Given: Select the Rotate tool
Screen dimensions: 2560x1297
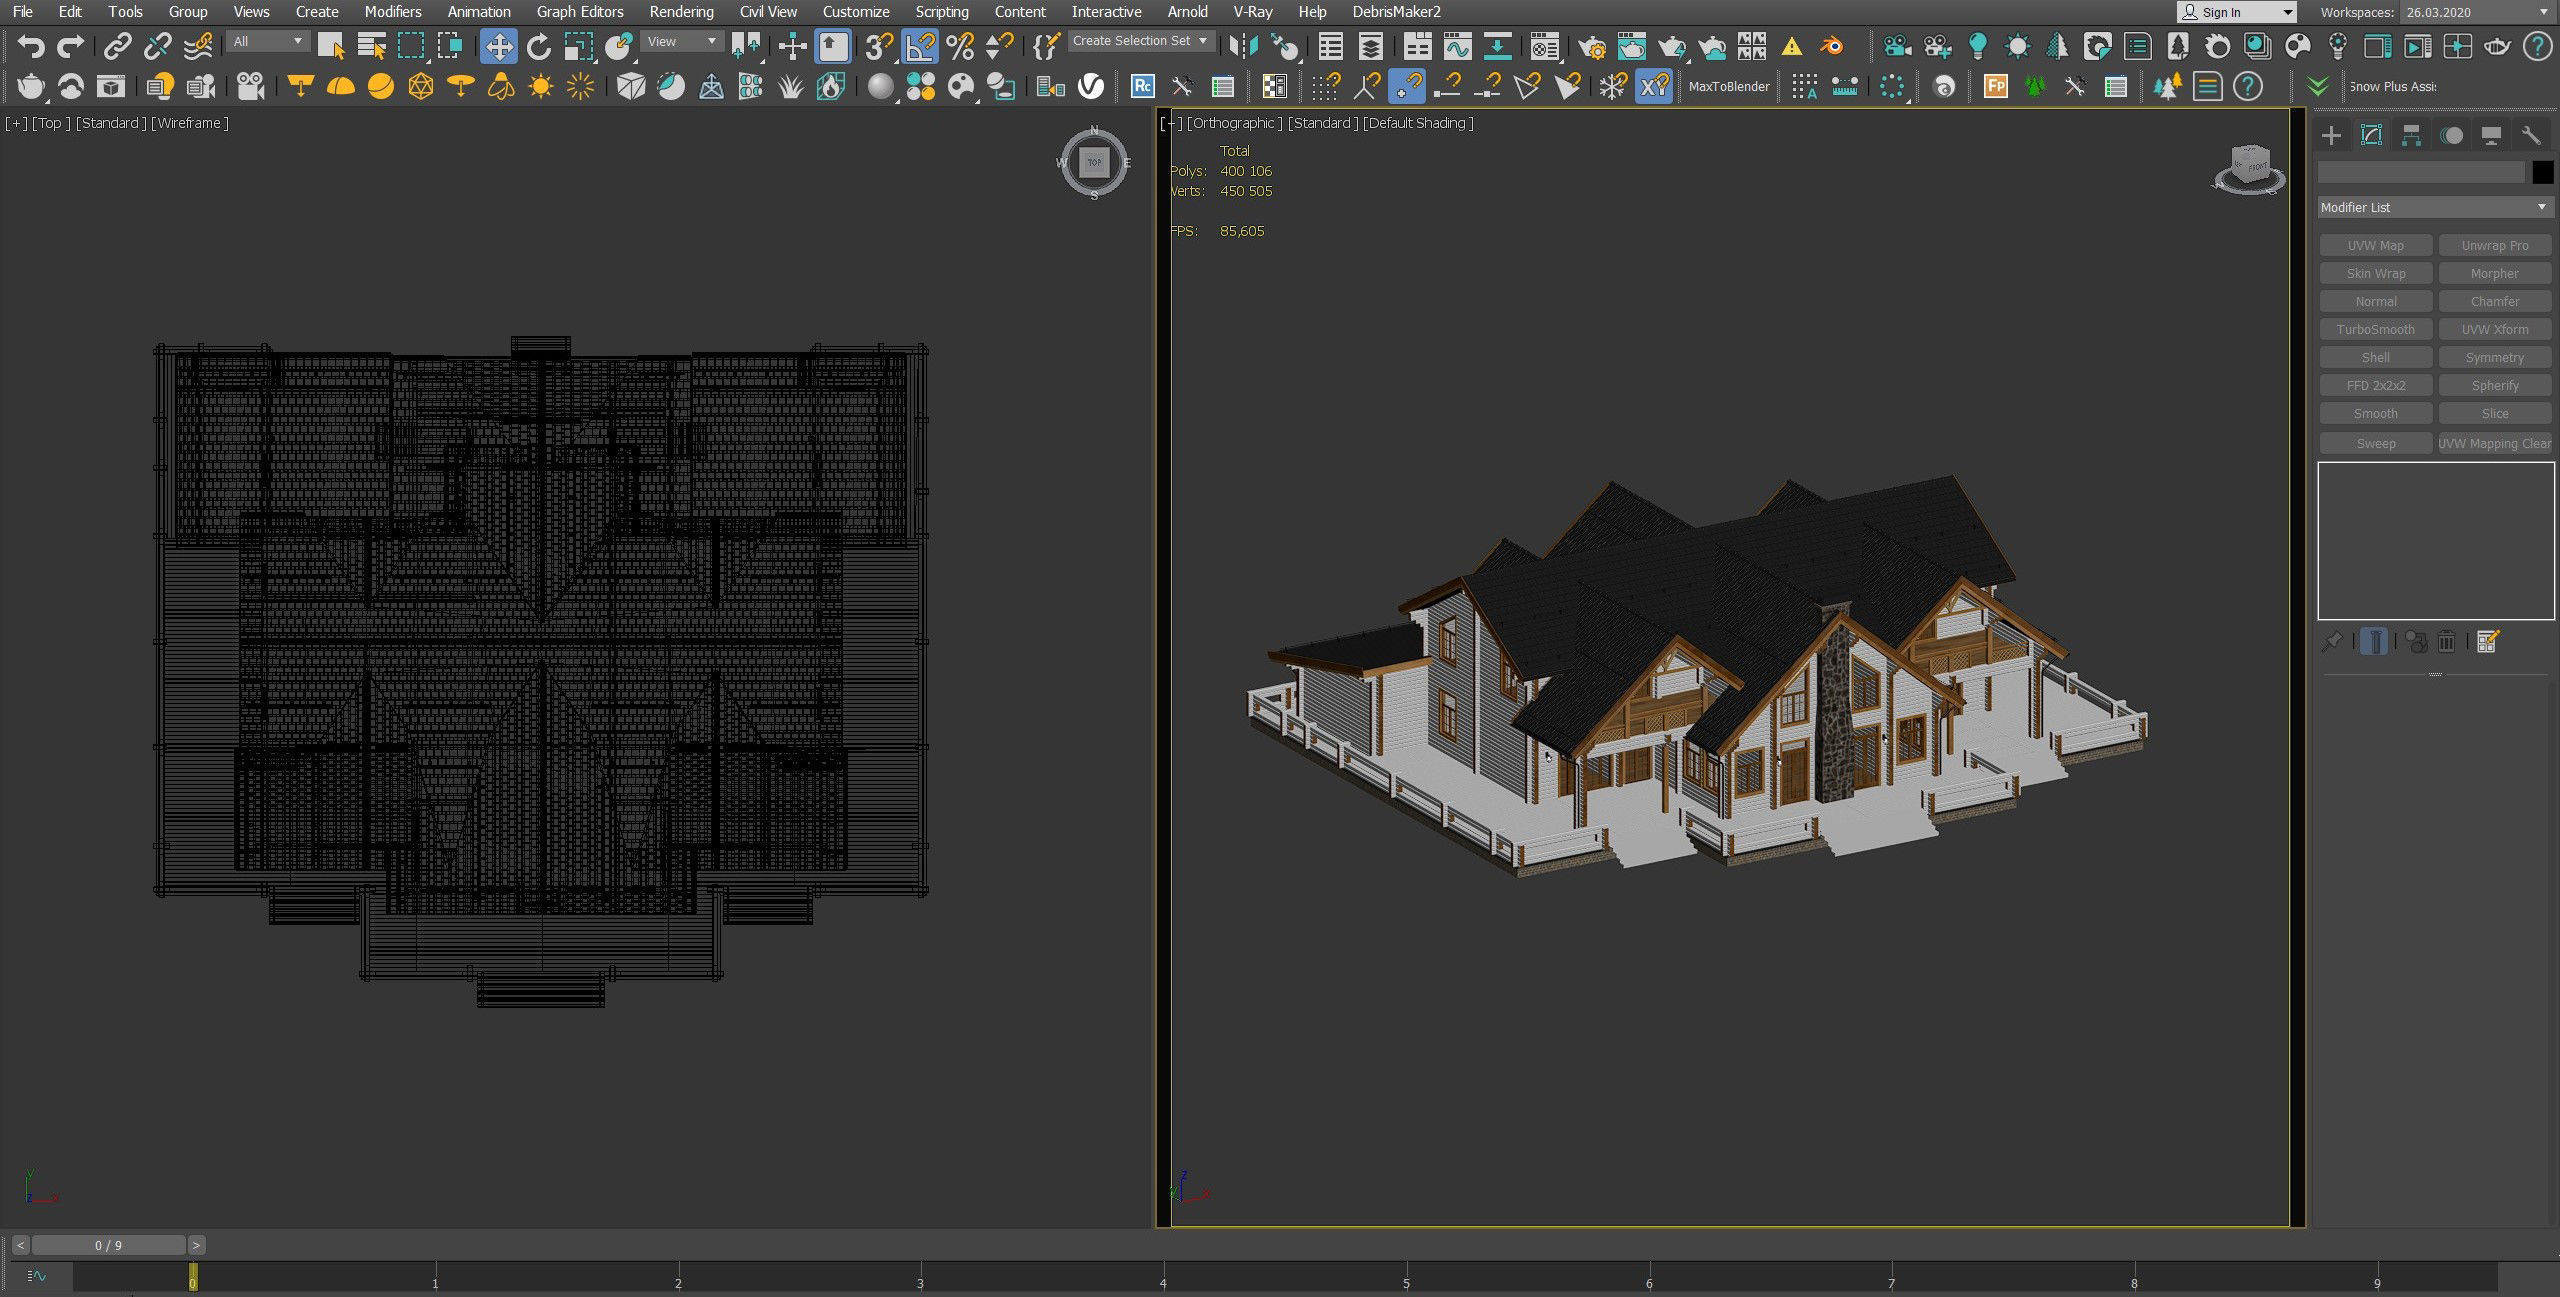Looking at the screenshot, I should coord(539,46).
